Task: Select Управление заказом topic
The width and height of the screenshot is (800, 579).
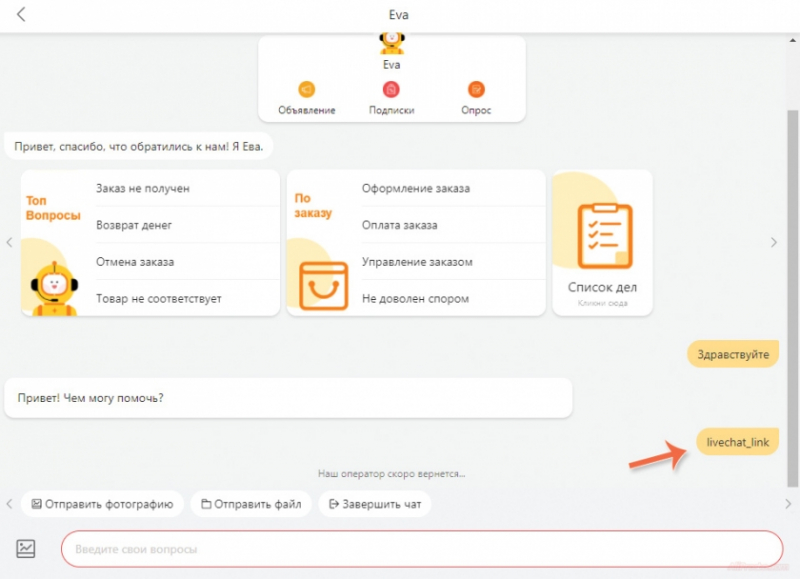Action: click(x=454, y=262)
